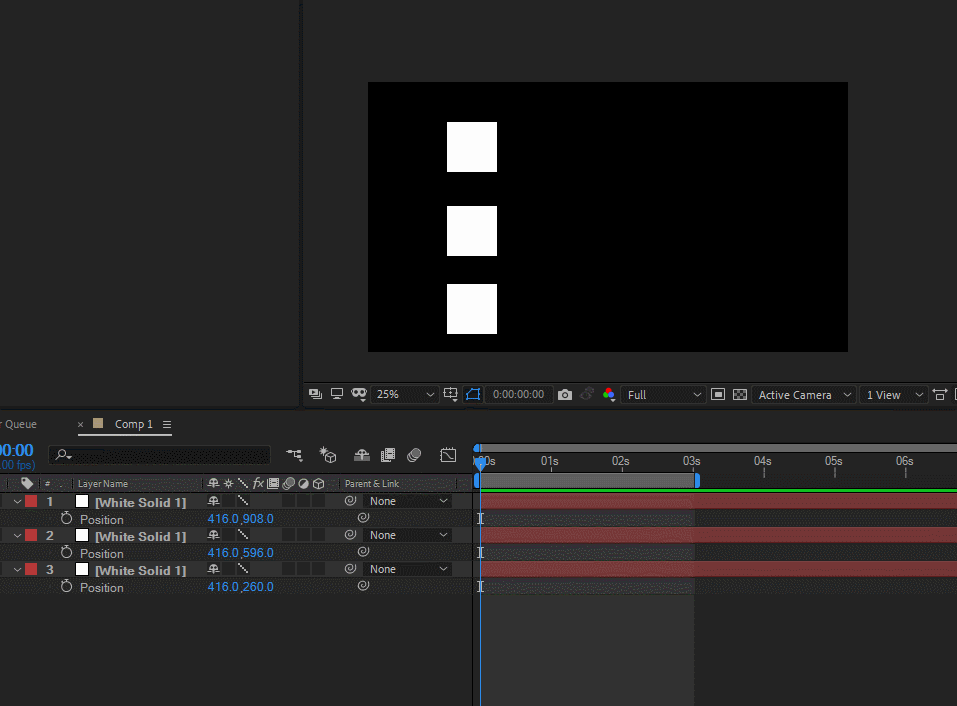Toggle Position stopwatch on layer 3
Image resolution: width=957 pixels, height=706 pixels.
pyautogui.click(x=67, y=586)
